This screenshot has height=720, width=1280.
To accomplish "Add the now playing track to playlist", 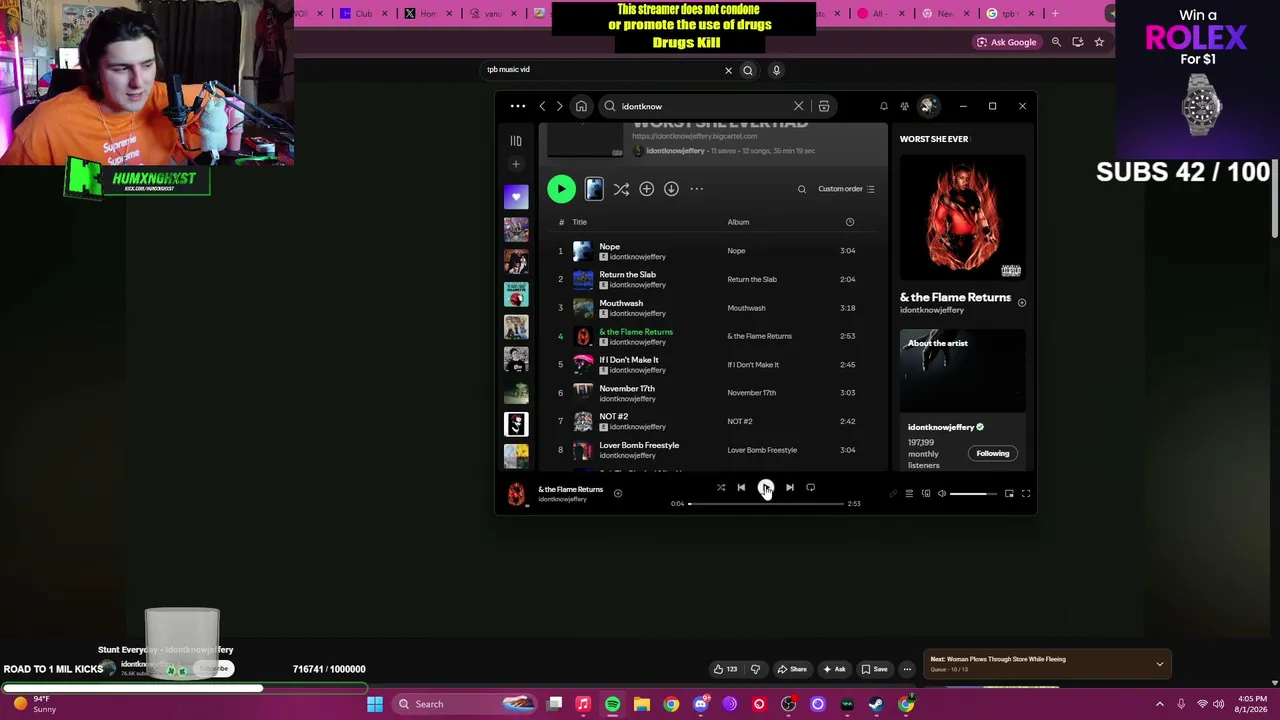I will [617, 494].
